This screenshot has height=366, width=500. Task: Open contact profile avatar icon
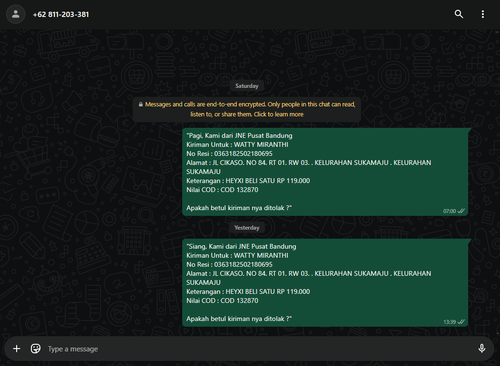coord(16,14)
